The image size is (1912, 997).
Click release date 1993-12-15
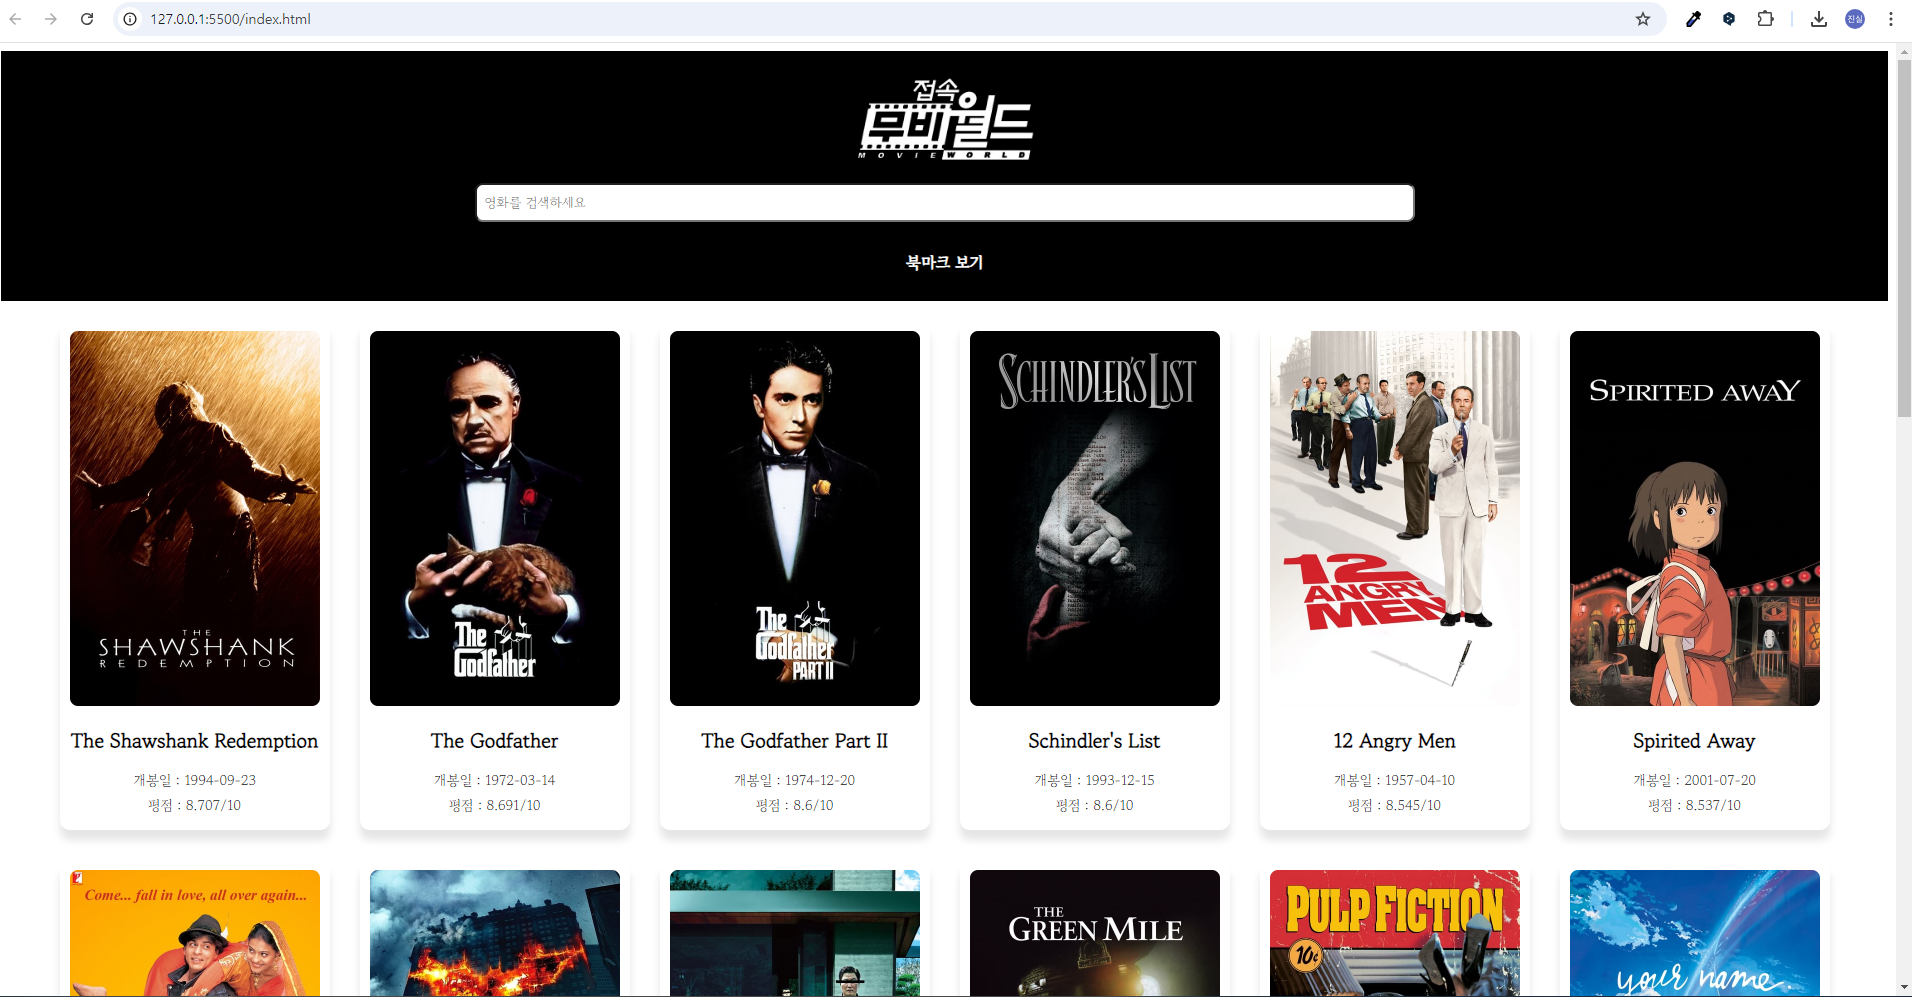tap(1120, 780)
